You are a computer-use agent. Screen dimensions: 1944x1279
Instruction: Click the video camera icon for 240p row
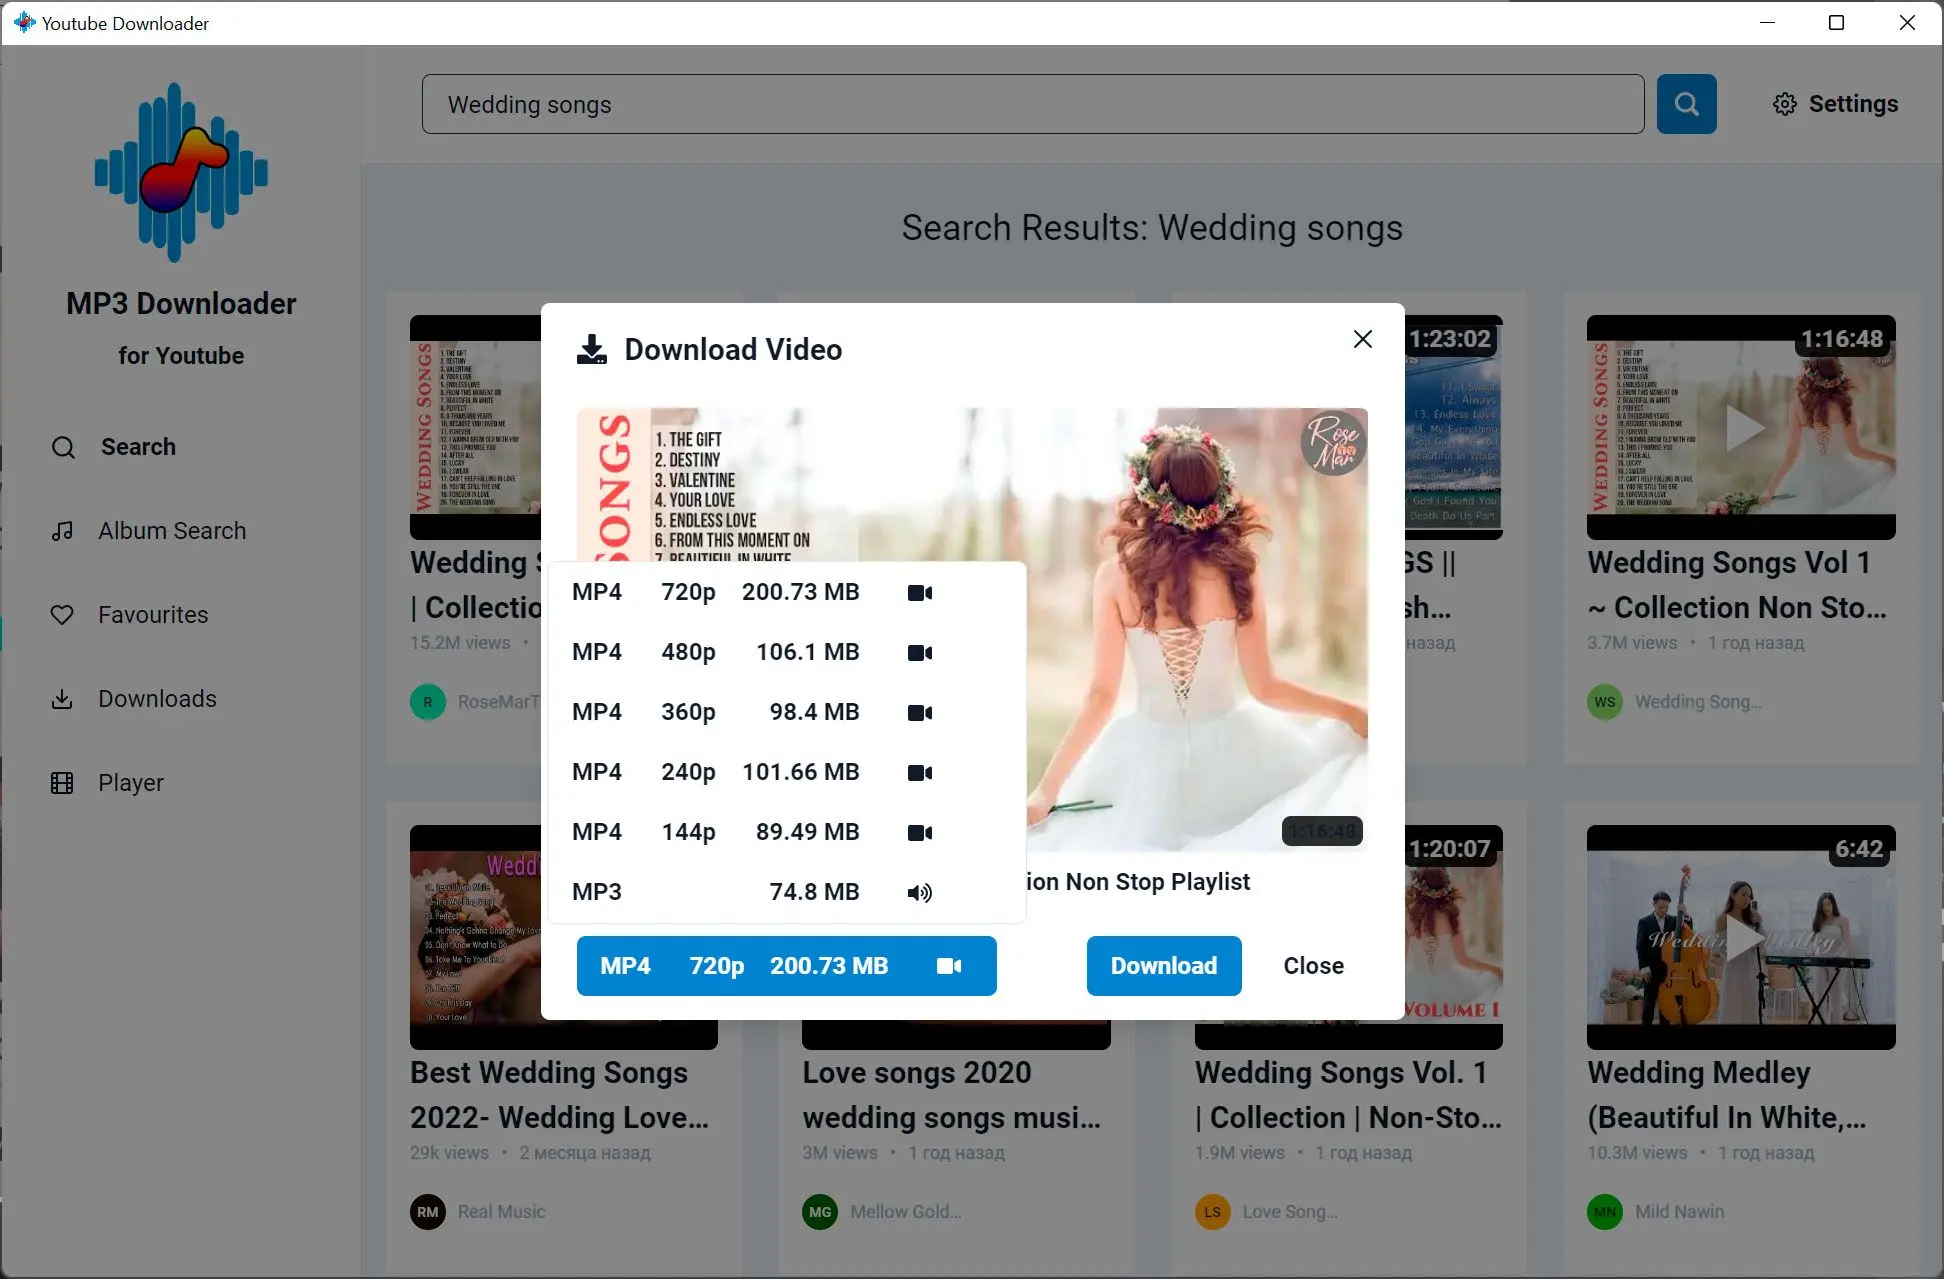[921, 772]
